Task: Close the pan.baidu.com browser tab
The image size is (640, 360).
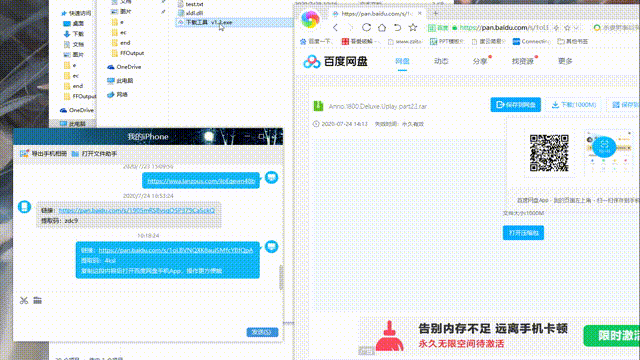Action: click(420, 13)
